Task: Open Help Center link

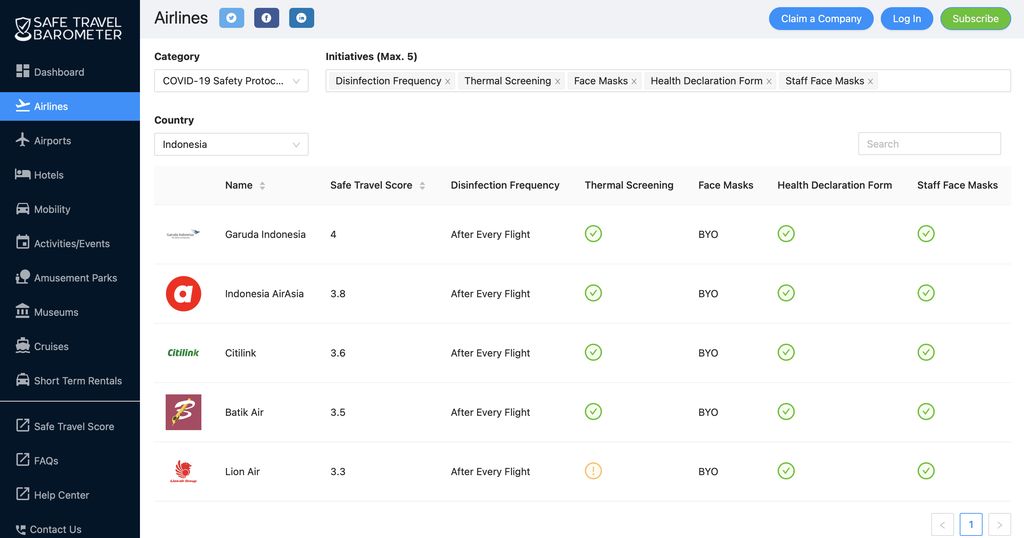Action: click(70, 495)
